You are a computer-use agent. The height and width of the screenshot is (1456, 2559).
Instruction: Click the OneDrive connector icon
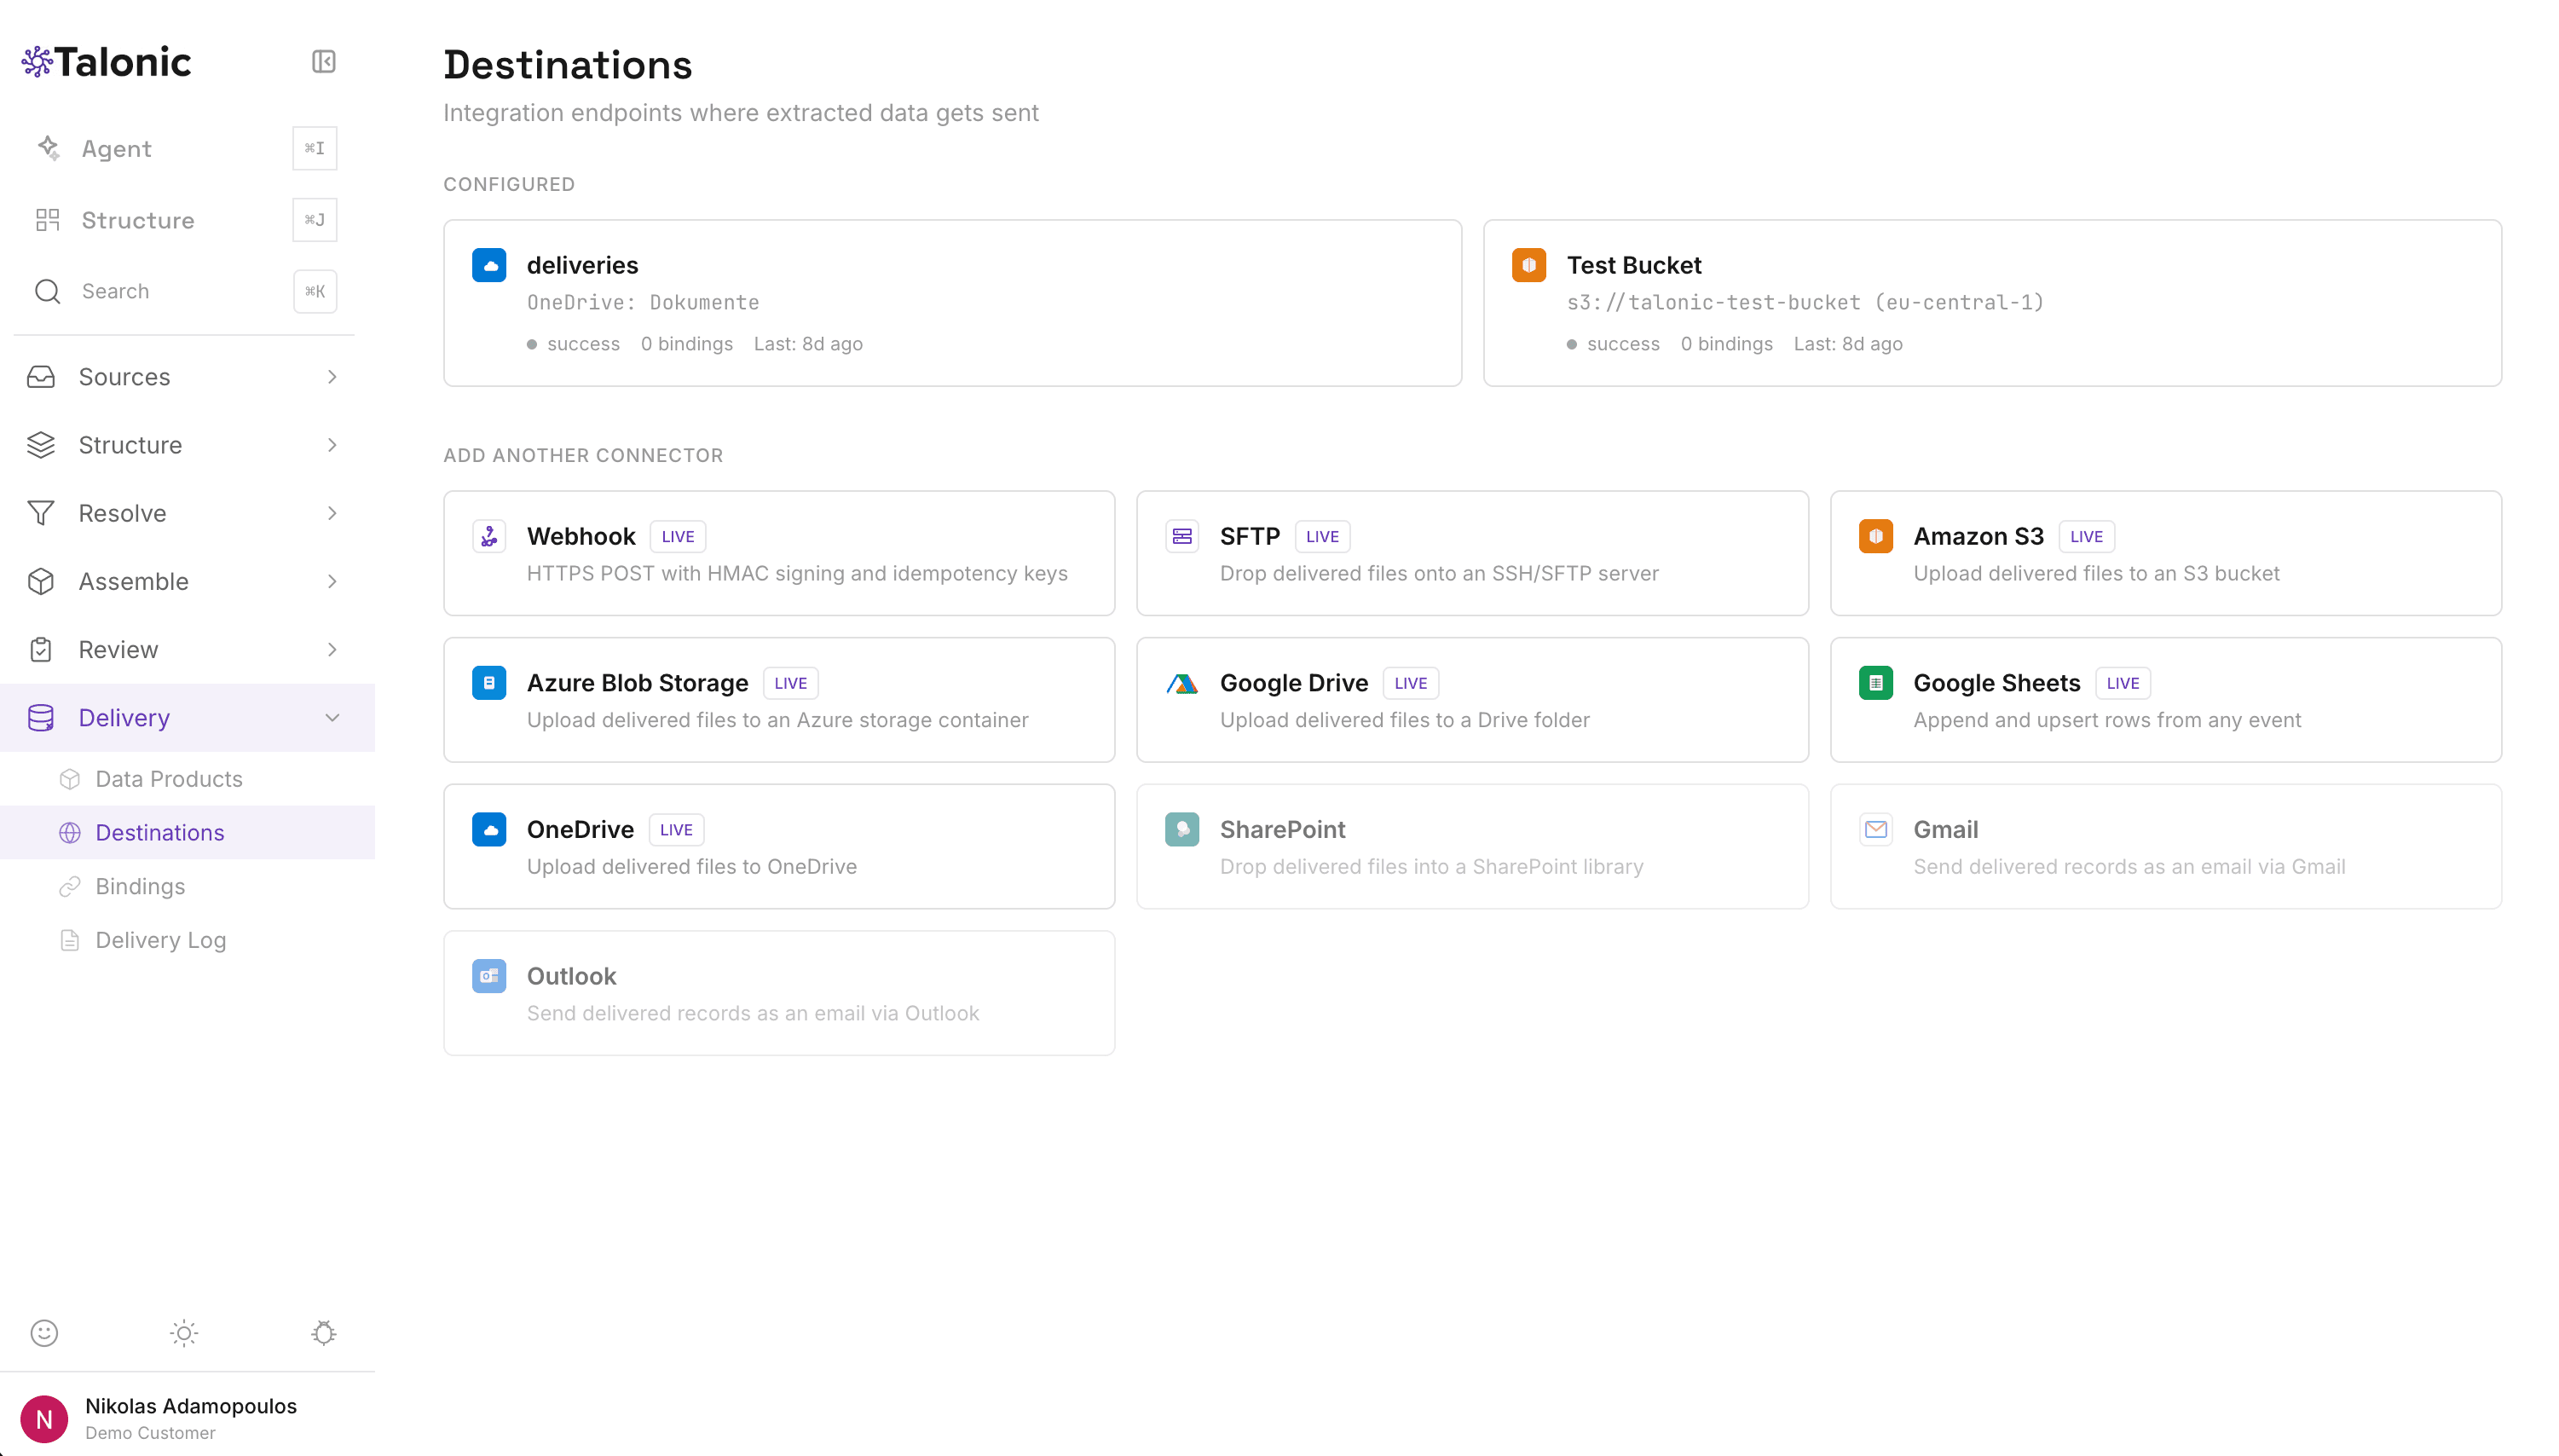click(x=489, y=829)
